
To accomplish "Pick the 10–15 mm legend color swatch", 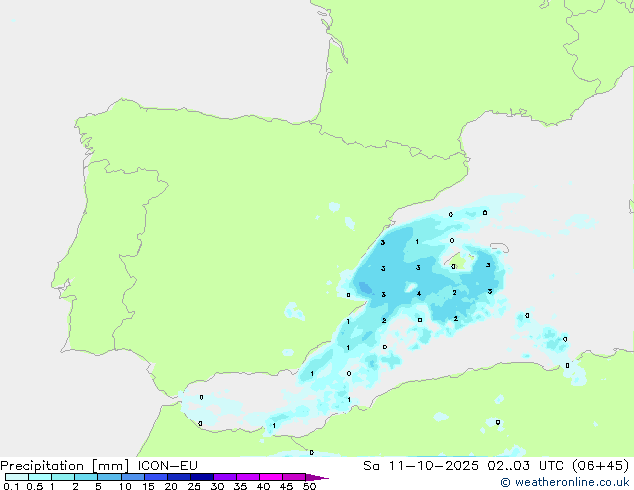I will (132, 477).
